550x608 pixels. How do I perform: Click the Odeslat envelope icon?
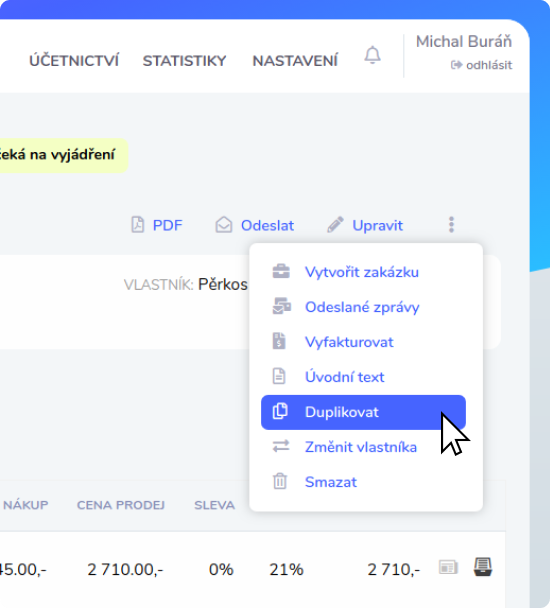pyautogui.click(x=224, y=225)
